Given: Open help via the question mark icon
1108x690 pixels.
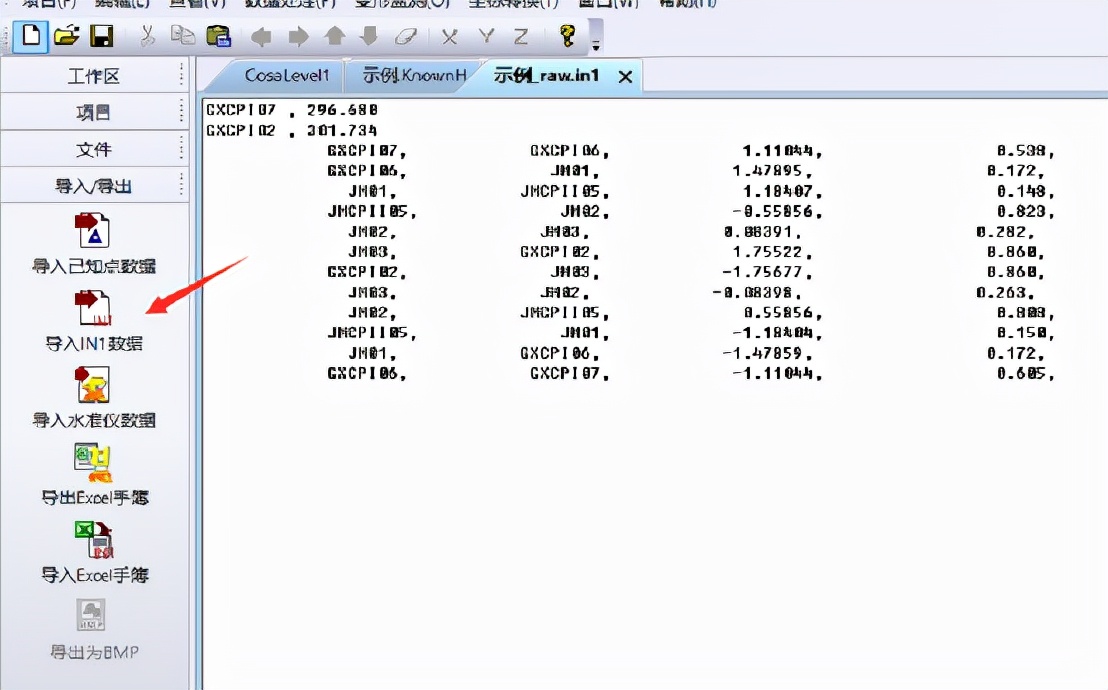Looking at the screenshot, I should [x=567, y=37].
